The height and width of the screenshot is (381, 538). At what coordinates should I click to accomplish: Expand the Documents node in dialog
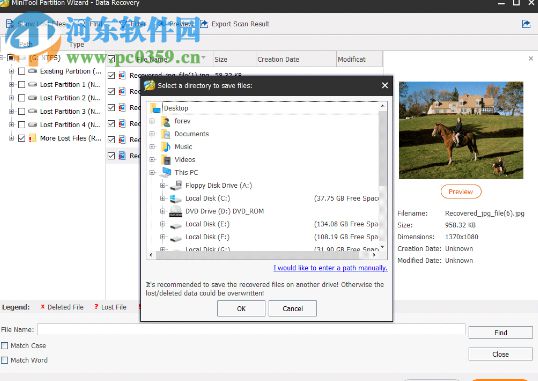[x=152, y=134]
